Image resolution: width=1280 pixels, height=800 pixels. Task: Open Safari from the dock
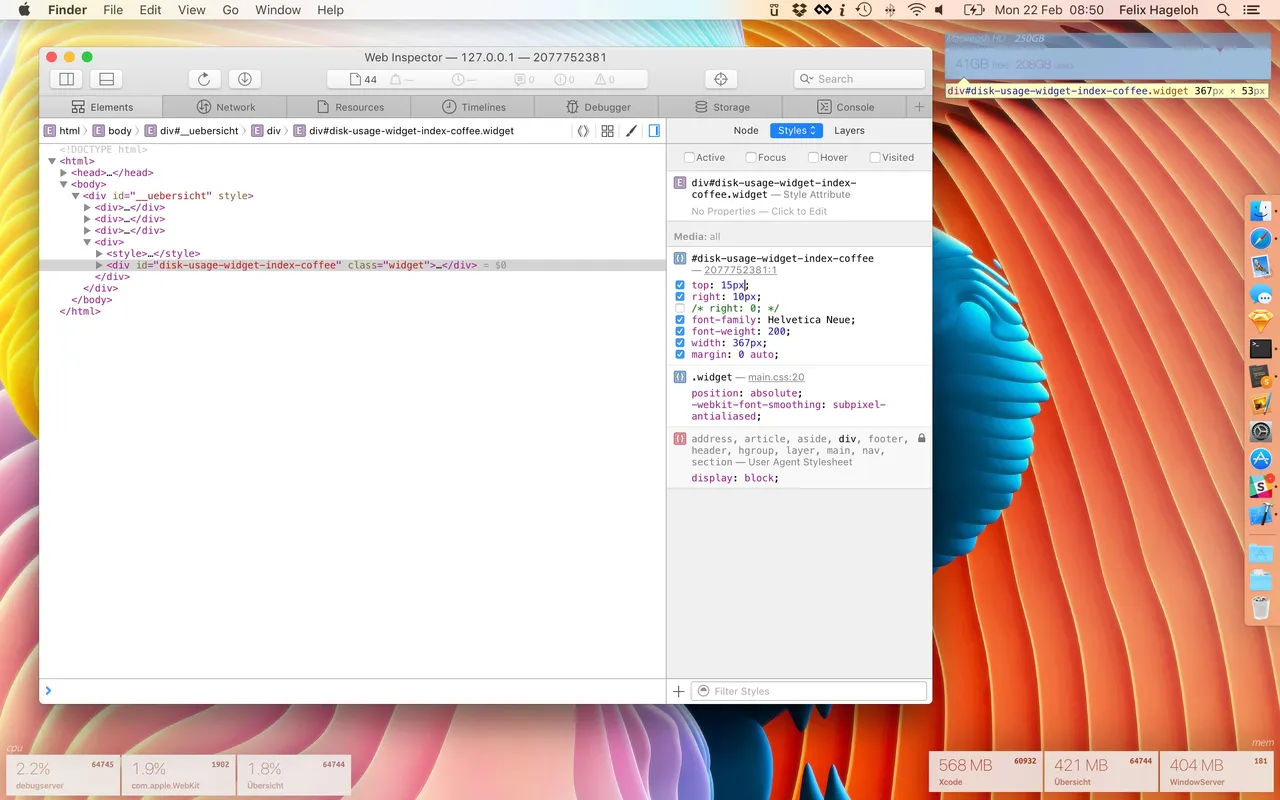pyautogui.click(x=1261, y=239)
